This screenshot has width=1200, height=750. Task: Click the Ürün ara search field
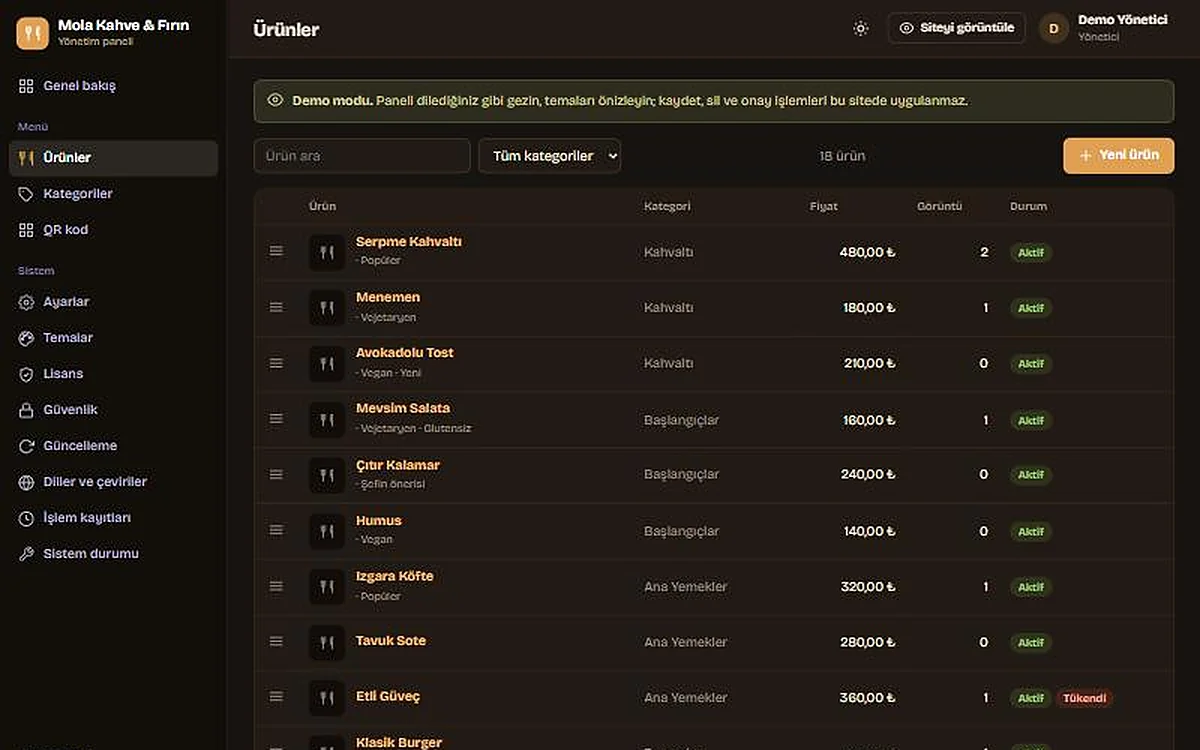[362, 156]
